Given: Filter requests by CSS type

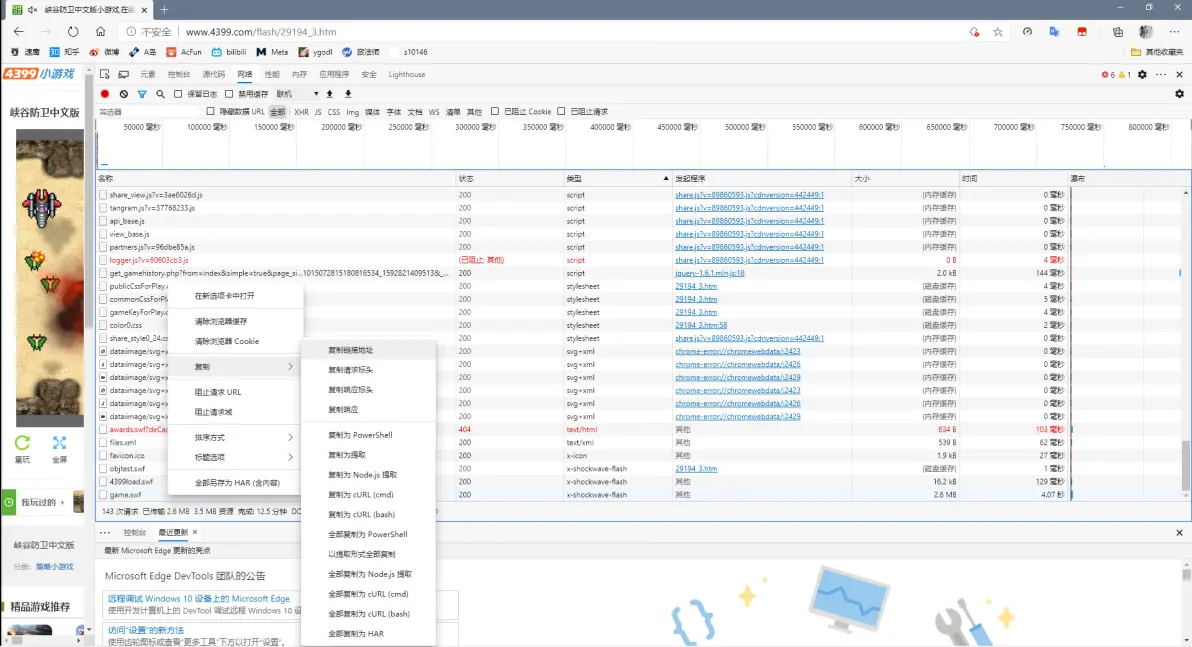Looking at the screenshot, I should [334, 112].
